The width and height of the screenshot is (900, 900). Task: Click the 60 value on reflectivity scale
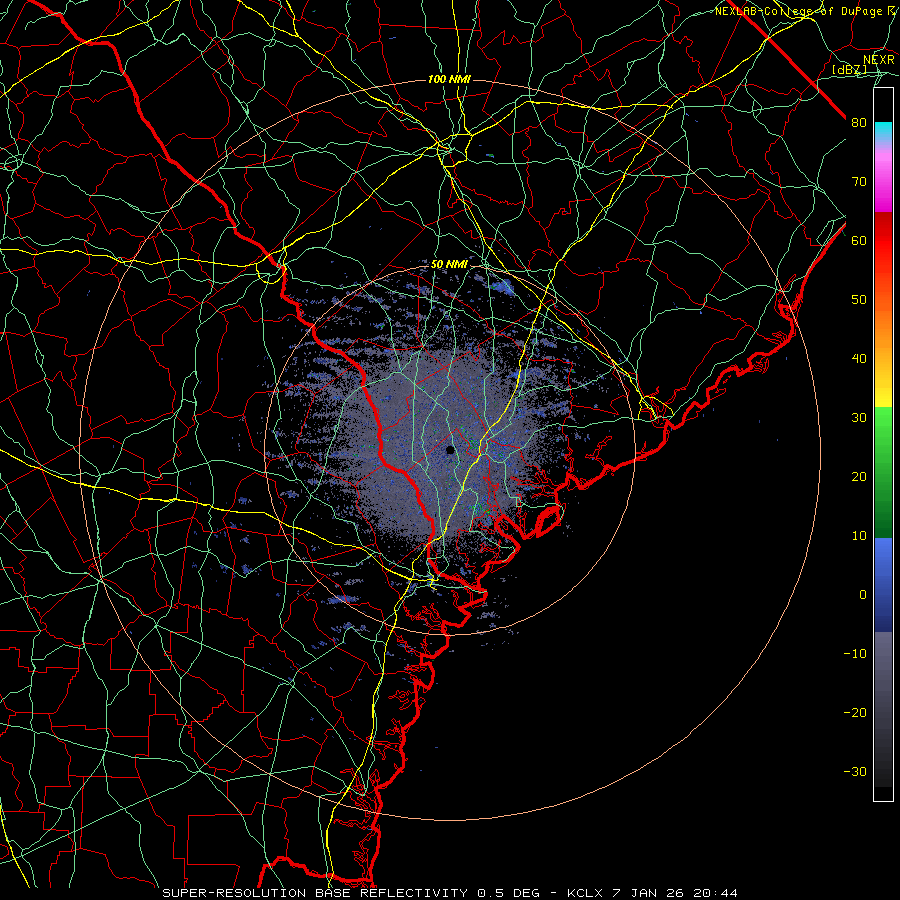pyautogui.click(x=859, y=240)
